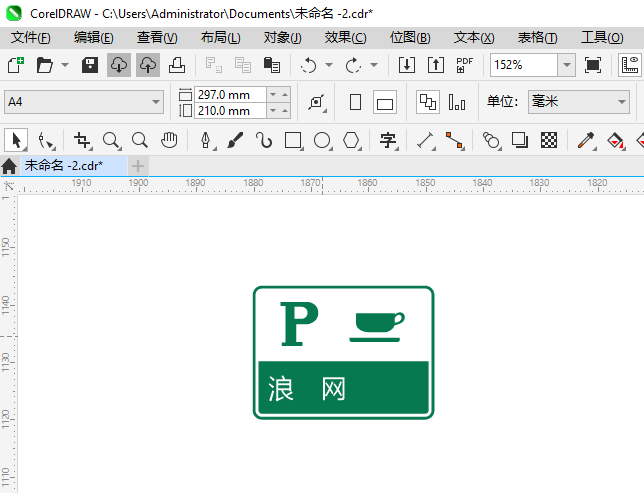Image resolution: width=644 pixels, height=493 pixels.
Task: Open the 文件(F) menu
Action: (31, 38)
